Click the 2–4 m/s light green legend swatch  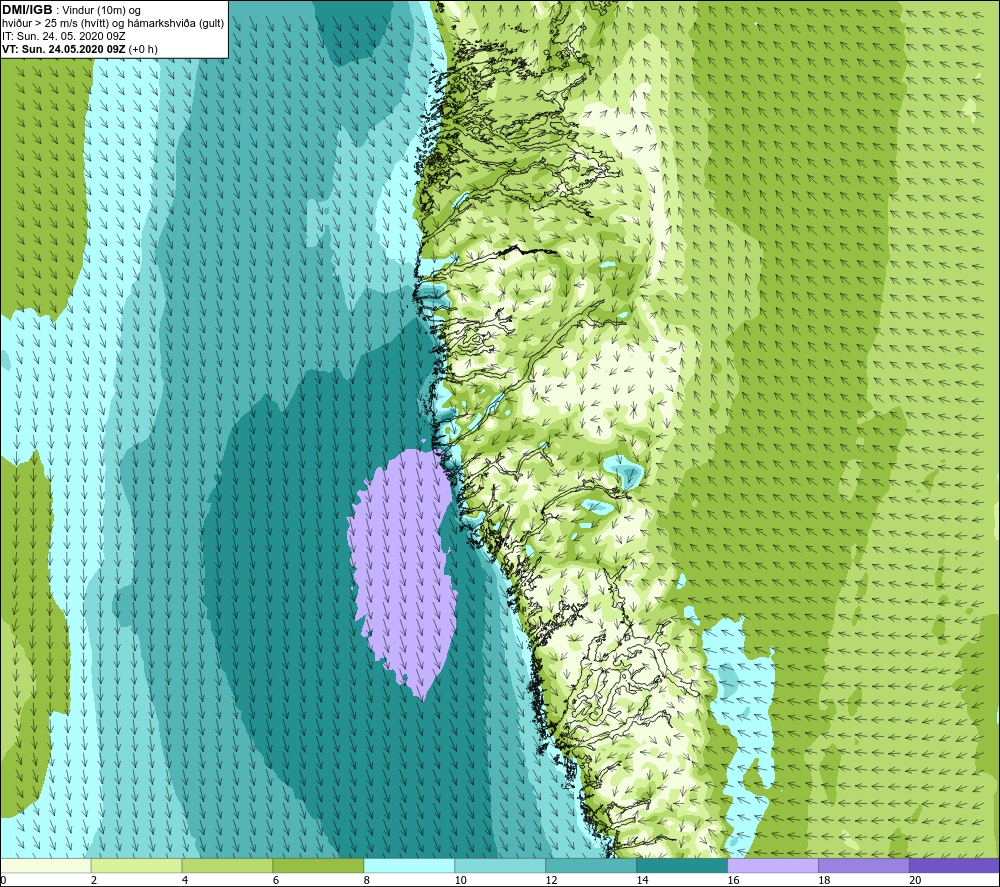[136, 865]
